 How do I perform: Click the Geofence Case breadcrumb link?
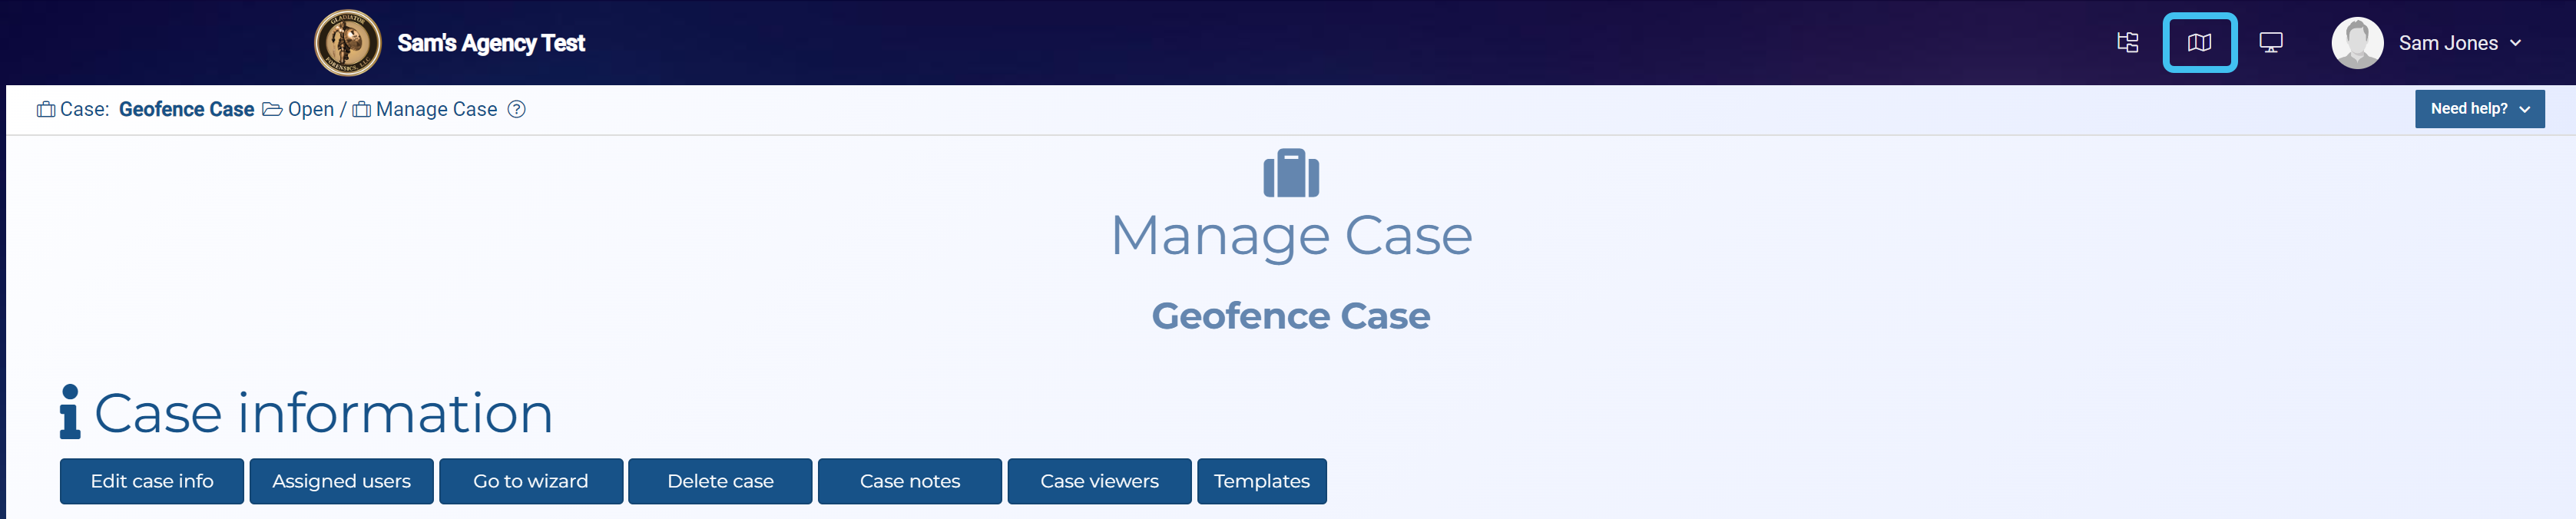pos(186,110)
